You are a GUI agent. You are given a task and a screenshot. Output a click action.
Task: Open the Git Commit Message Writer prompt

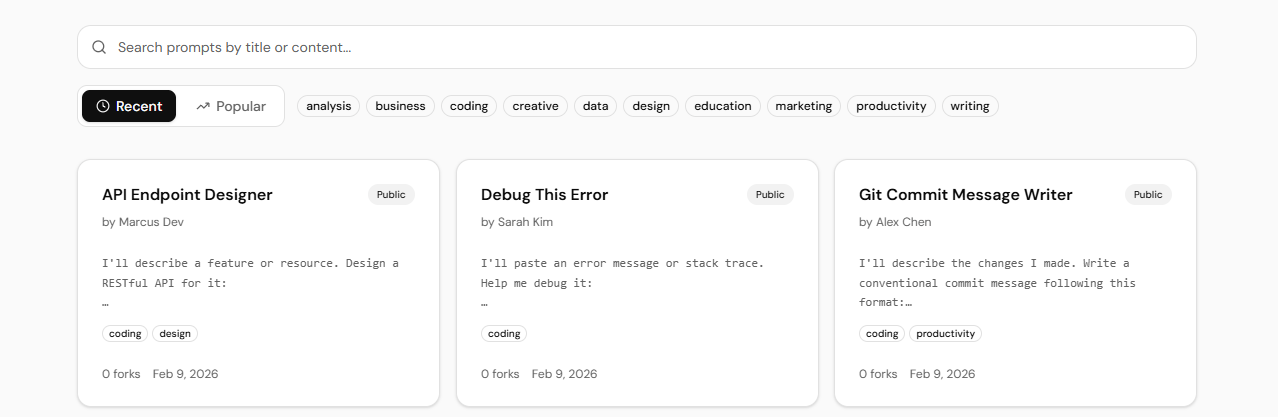click(x=965, y=195)
